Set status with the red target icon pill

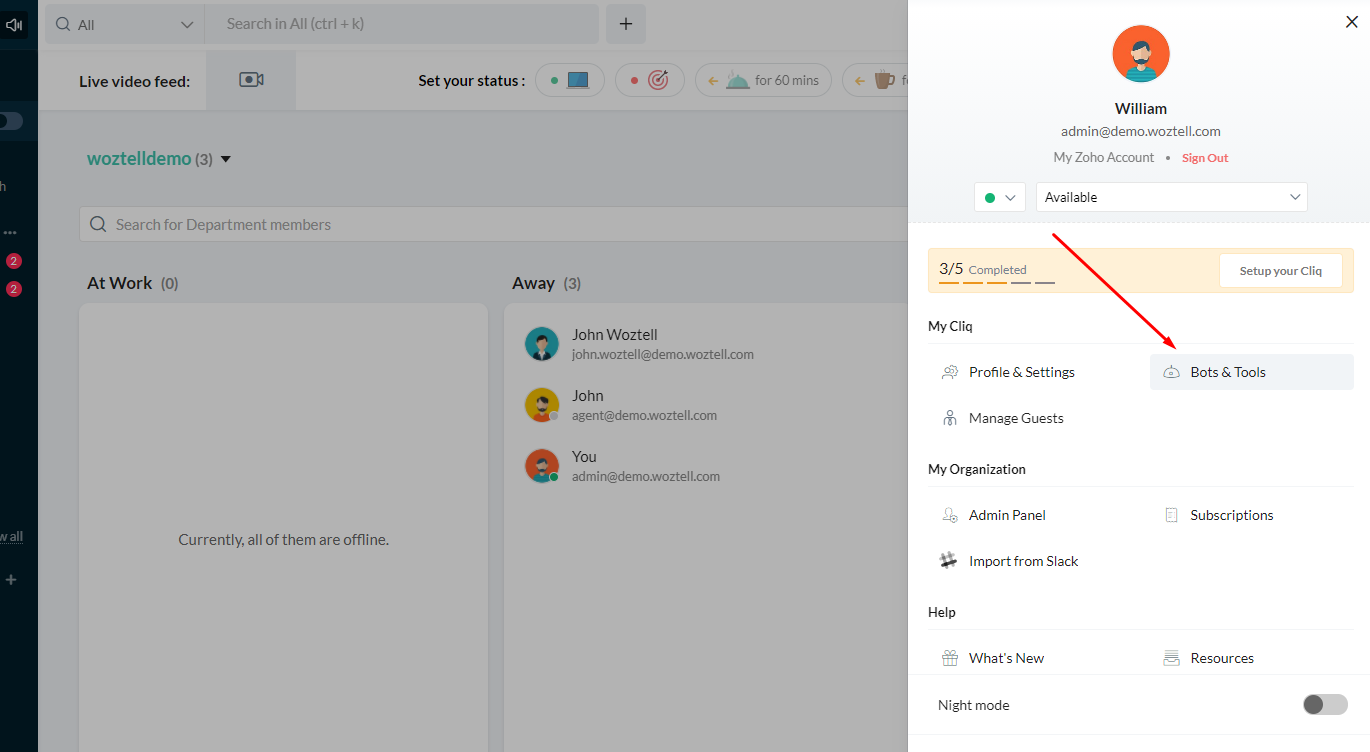[650, 80]
